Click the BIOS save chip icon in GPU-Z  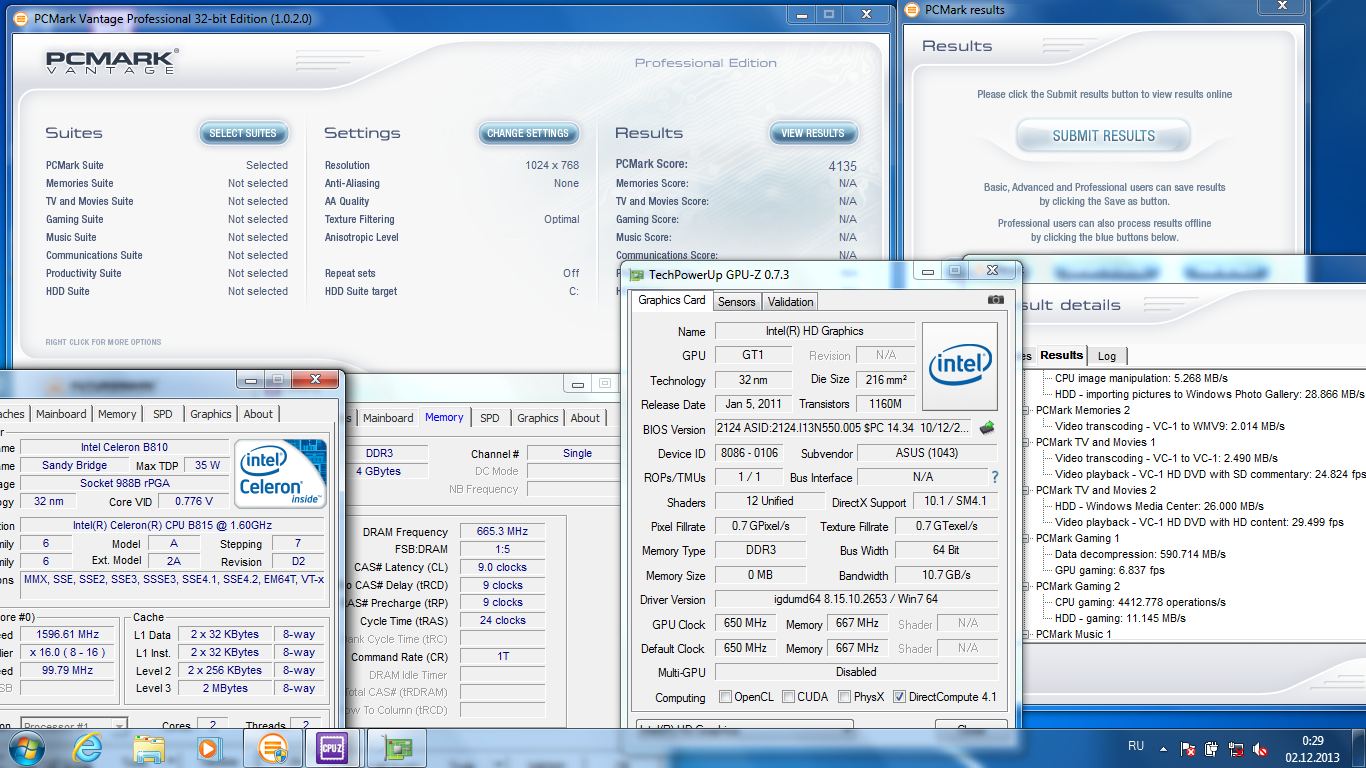click(987, 428)
